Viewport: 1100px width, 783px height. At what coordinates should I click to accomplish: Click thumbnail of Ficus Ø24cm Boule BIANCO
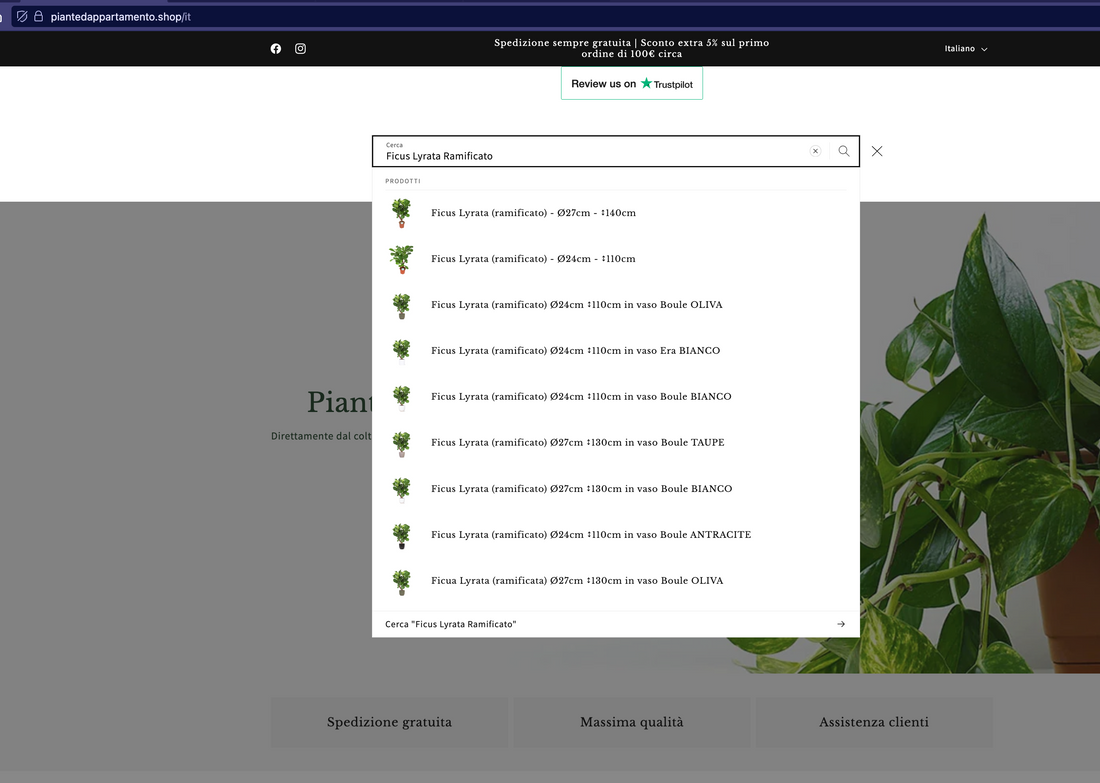(401, 397)
